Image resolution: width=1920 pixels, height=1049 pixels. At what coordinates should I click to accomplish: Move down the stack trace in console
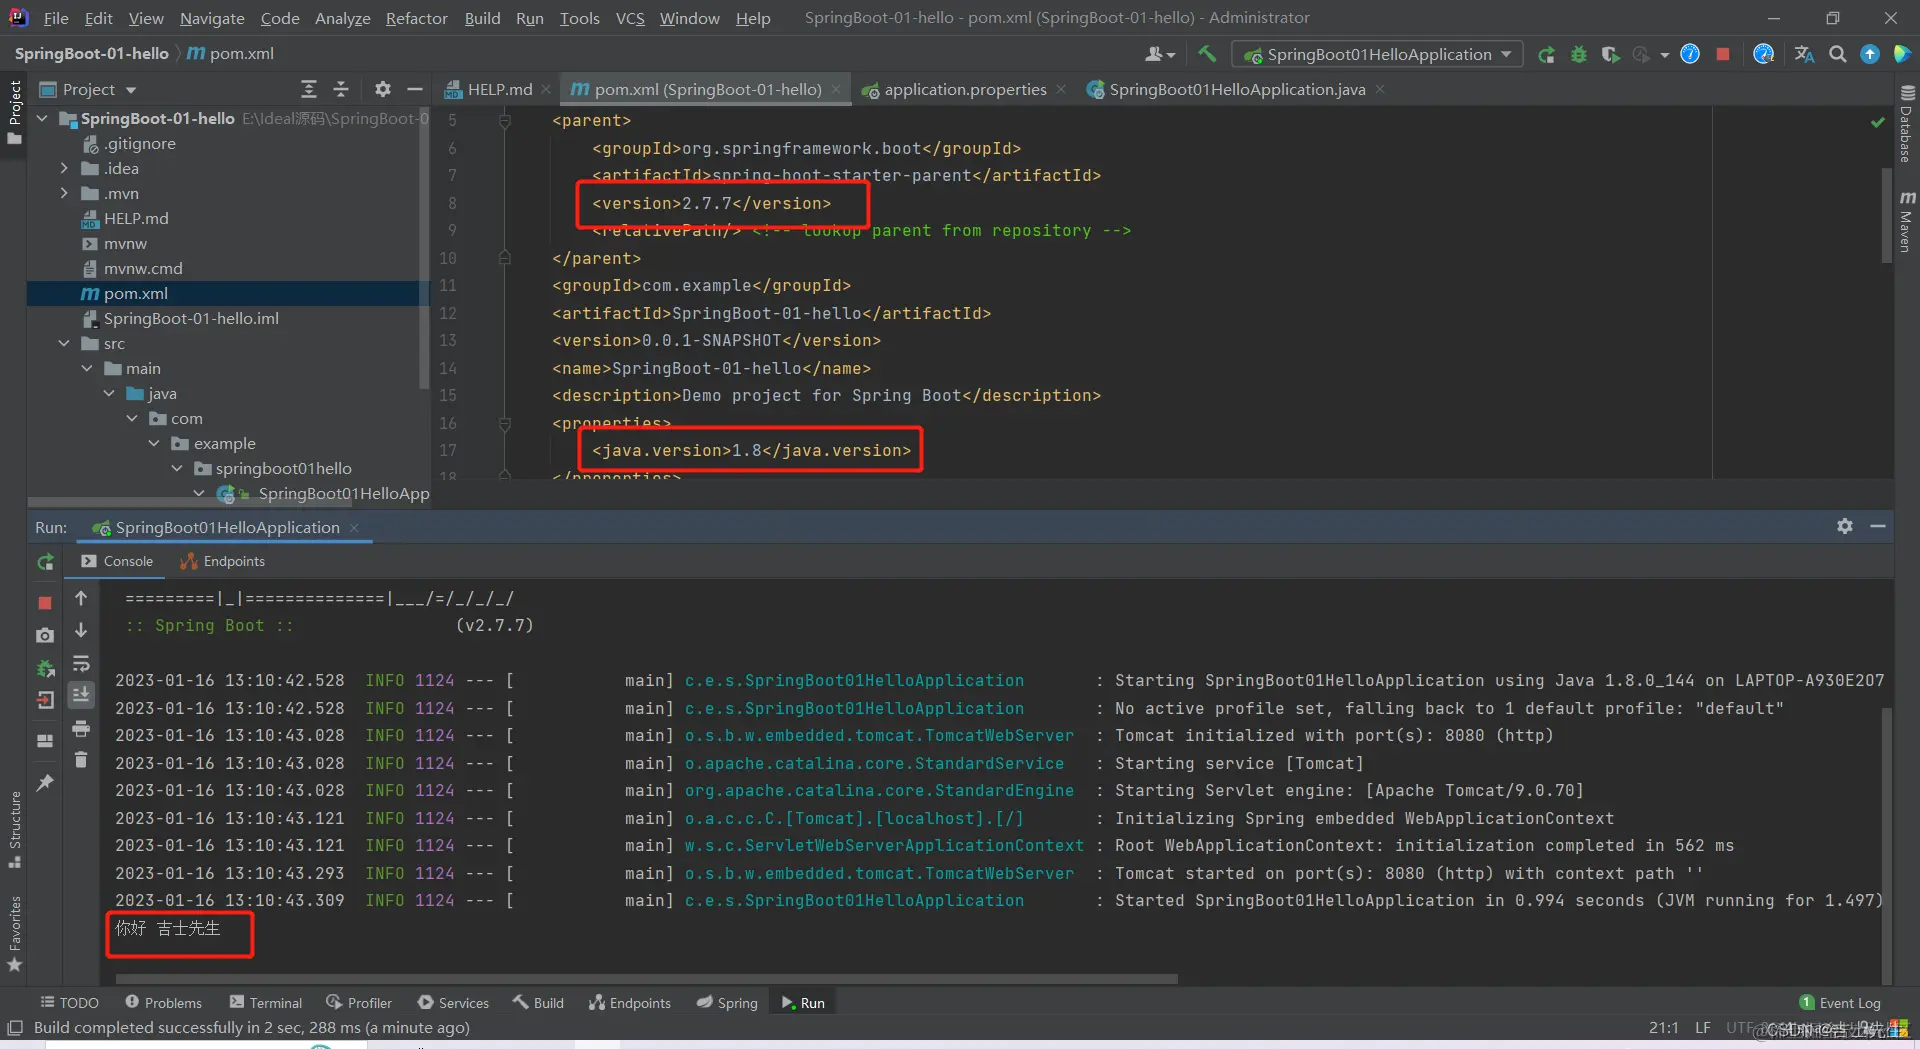tap(81, 630)
